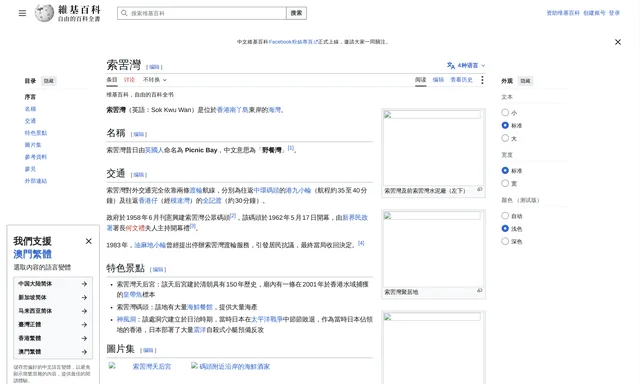Close the language variant popup

coord(89,241)
